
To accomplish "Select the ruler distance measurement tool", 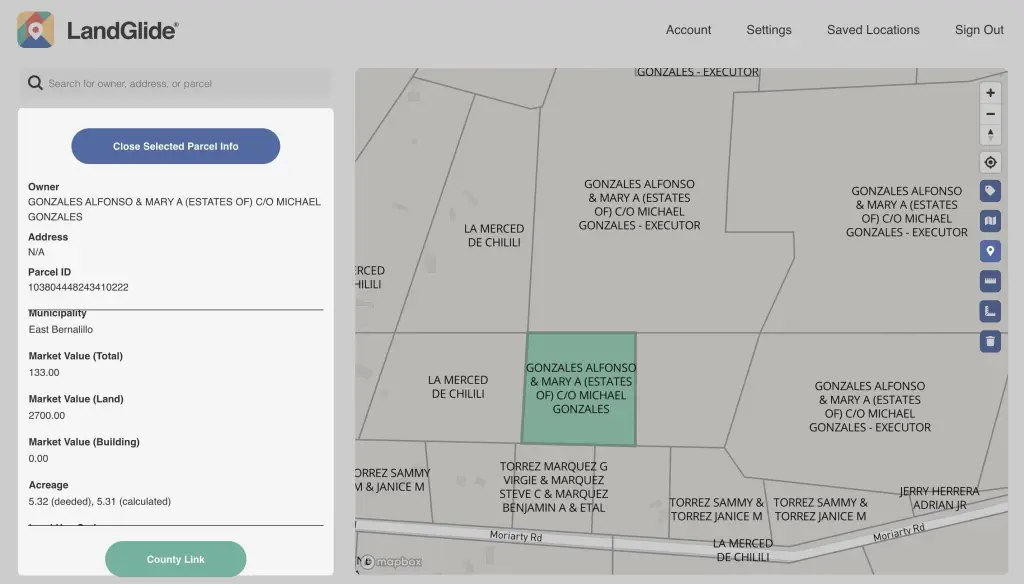I will [990, 281].
